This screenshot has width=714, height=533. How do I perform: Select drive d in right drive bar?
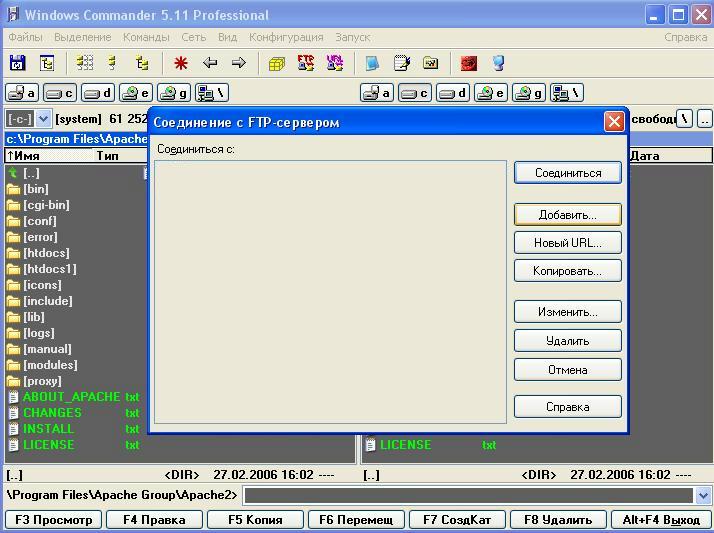[x=453, y=93]
